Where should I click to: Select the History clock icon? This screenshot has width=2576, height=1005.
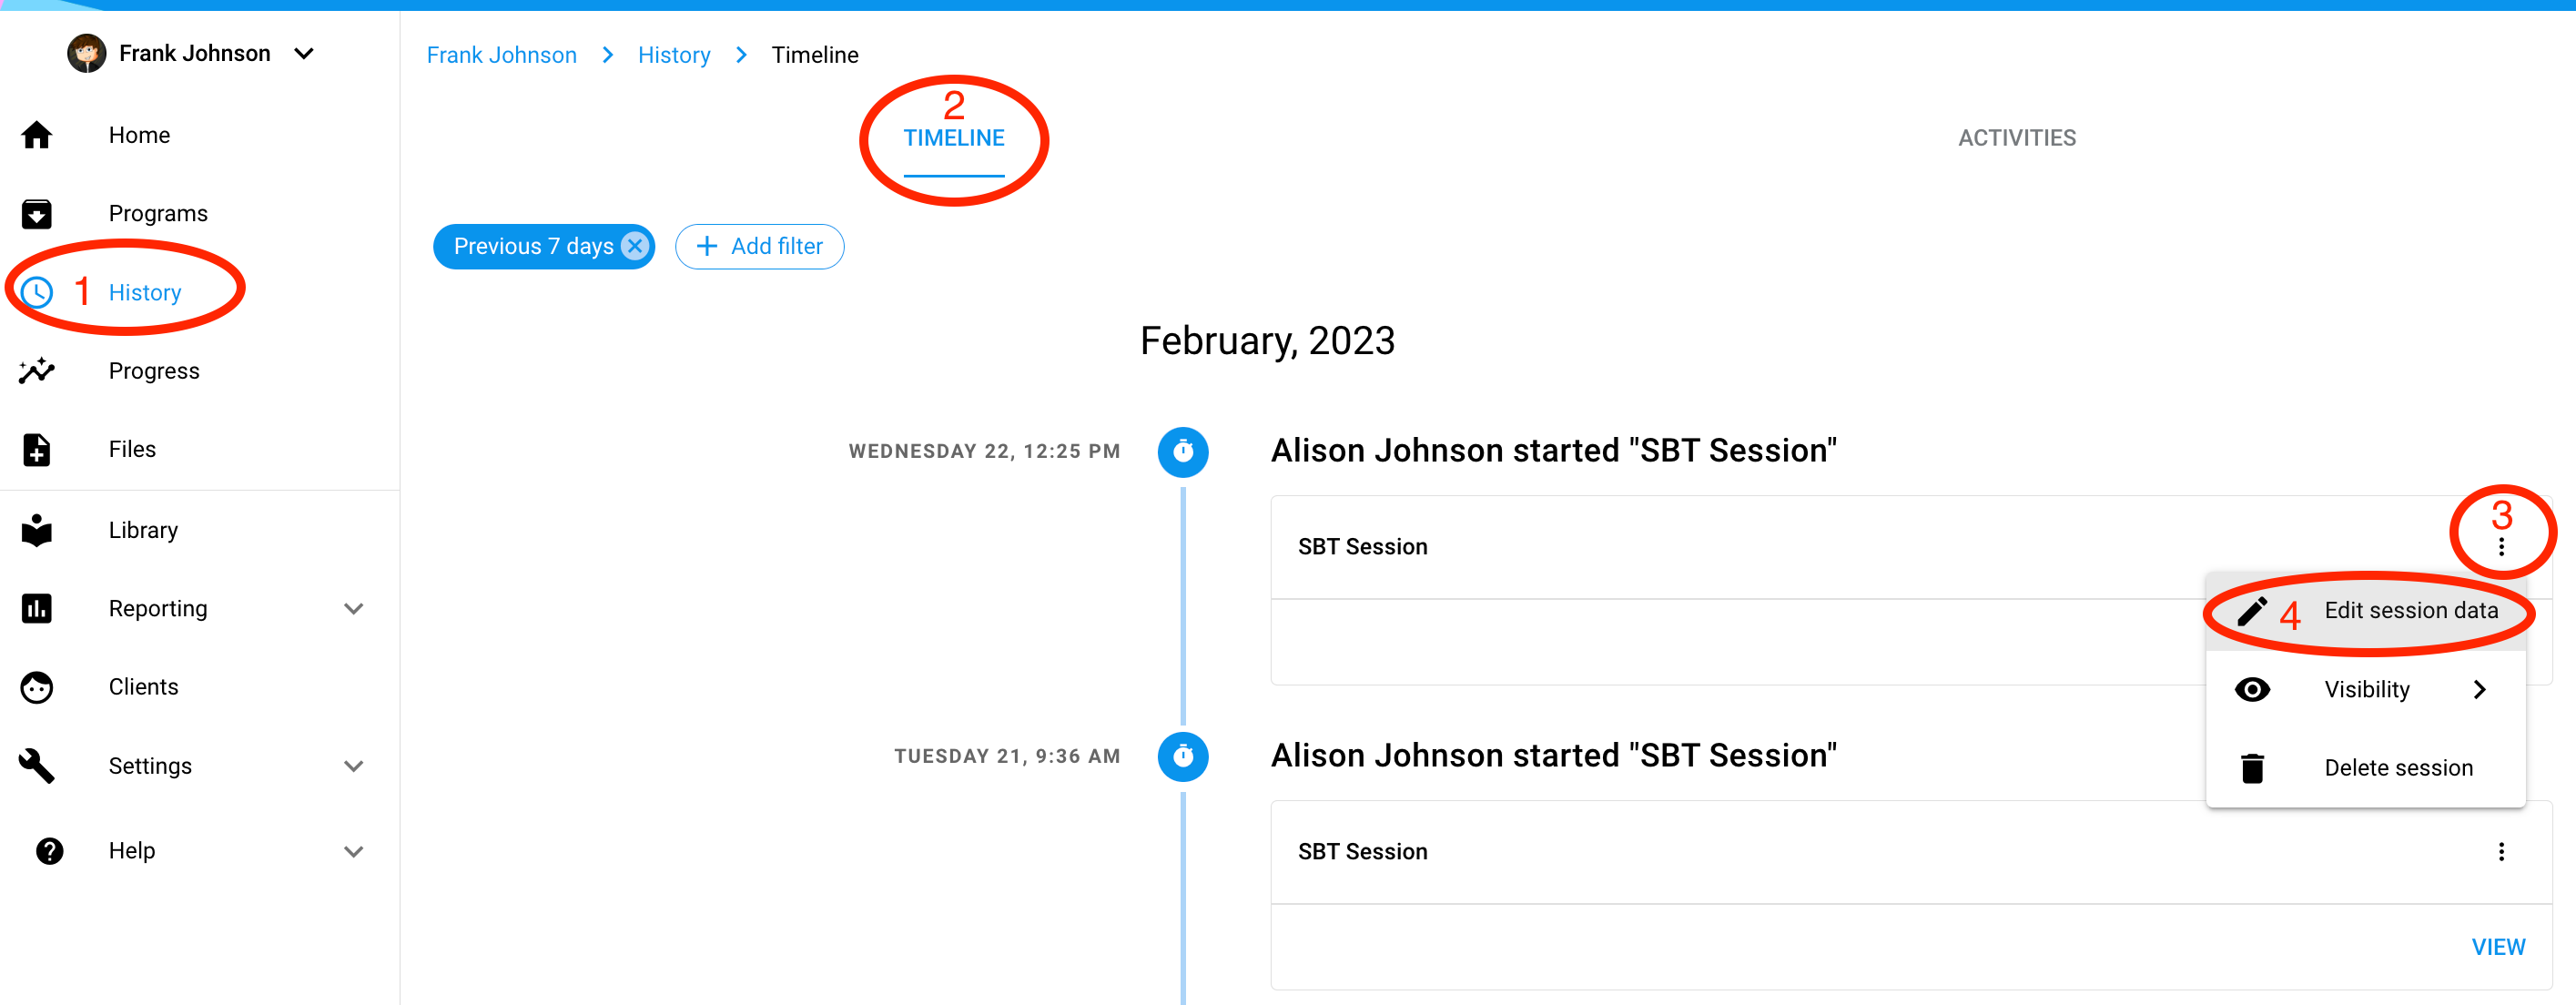pyautogui.click(x=37, y=292)
